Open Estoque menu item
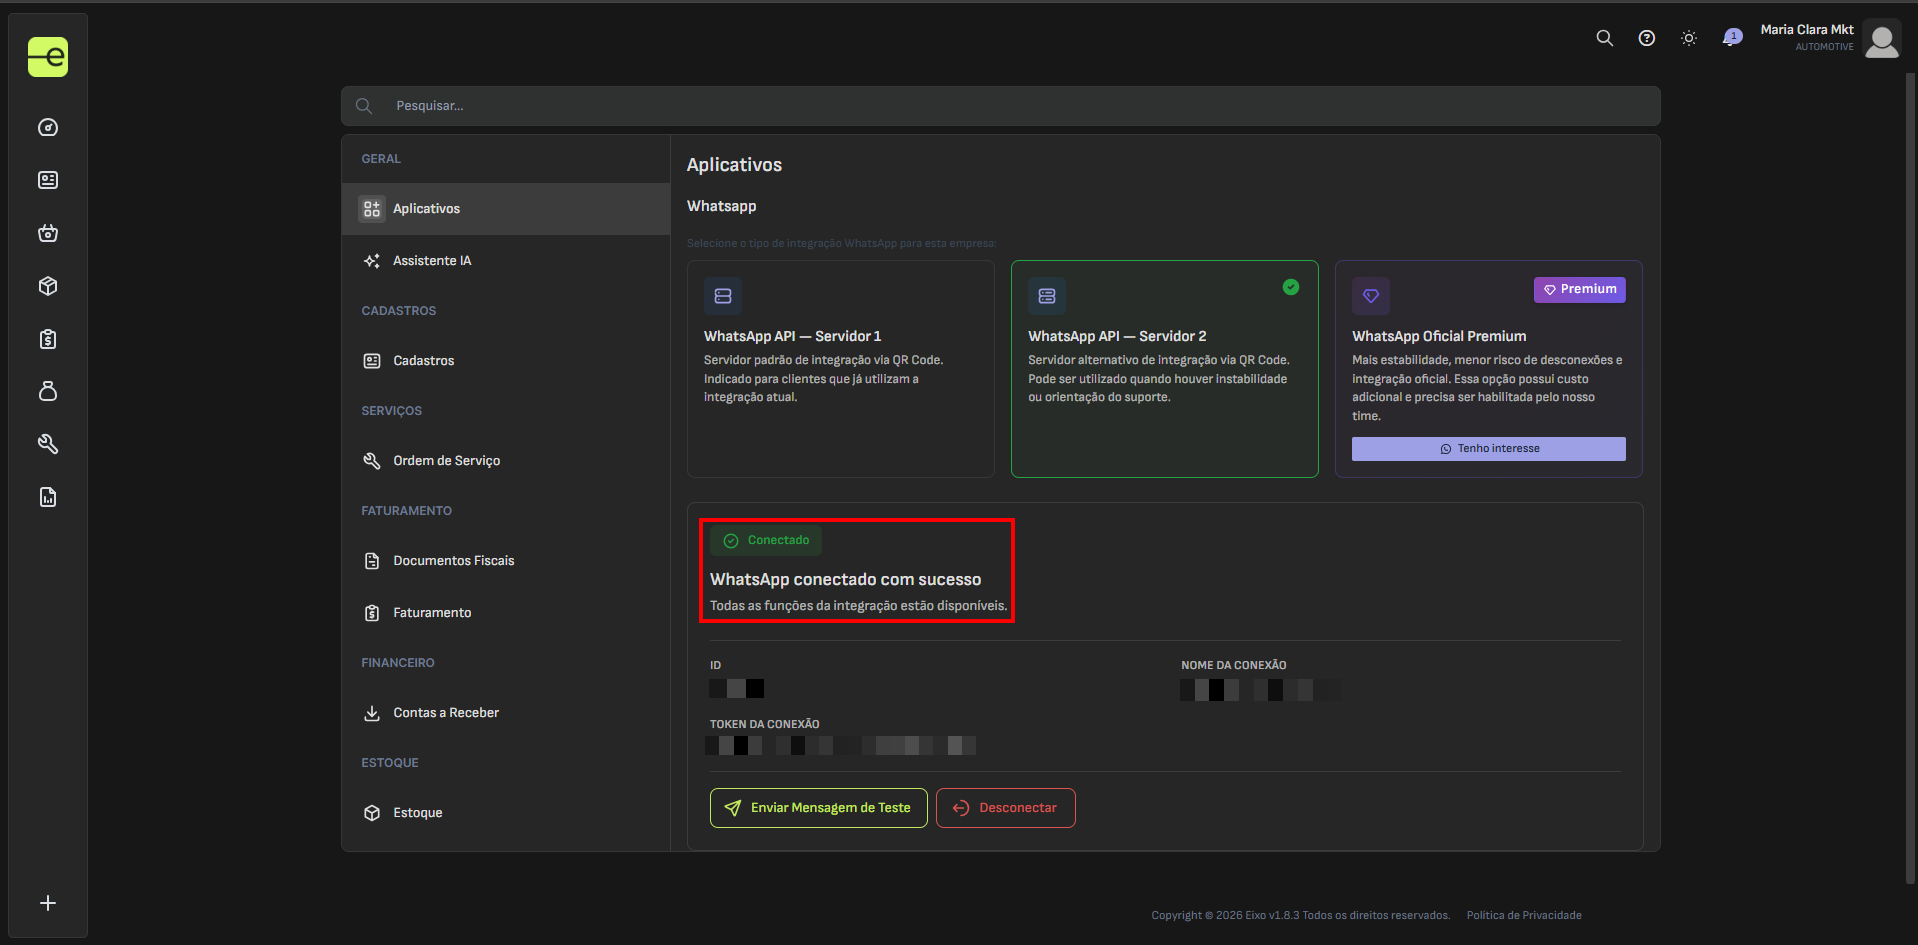The width and height of the screenshot is (1918, 945). point(506,813)
